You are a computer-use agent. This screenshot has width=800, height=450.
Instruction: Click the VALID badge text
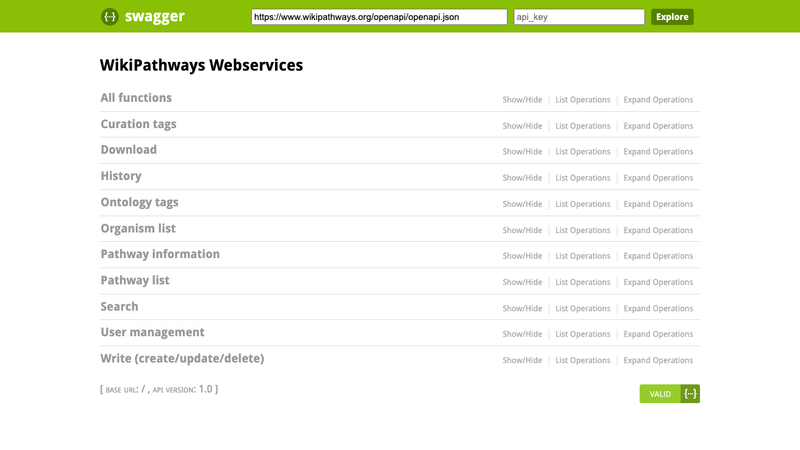(660, 394)
